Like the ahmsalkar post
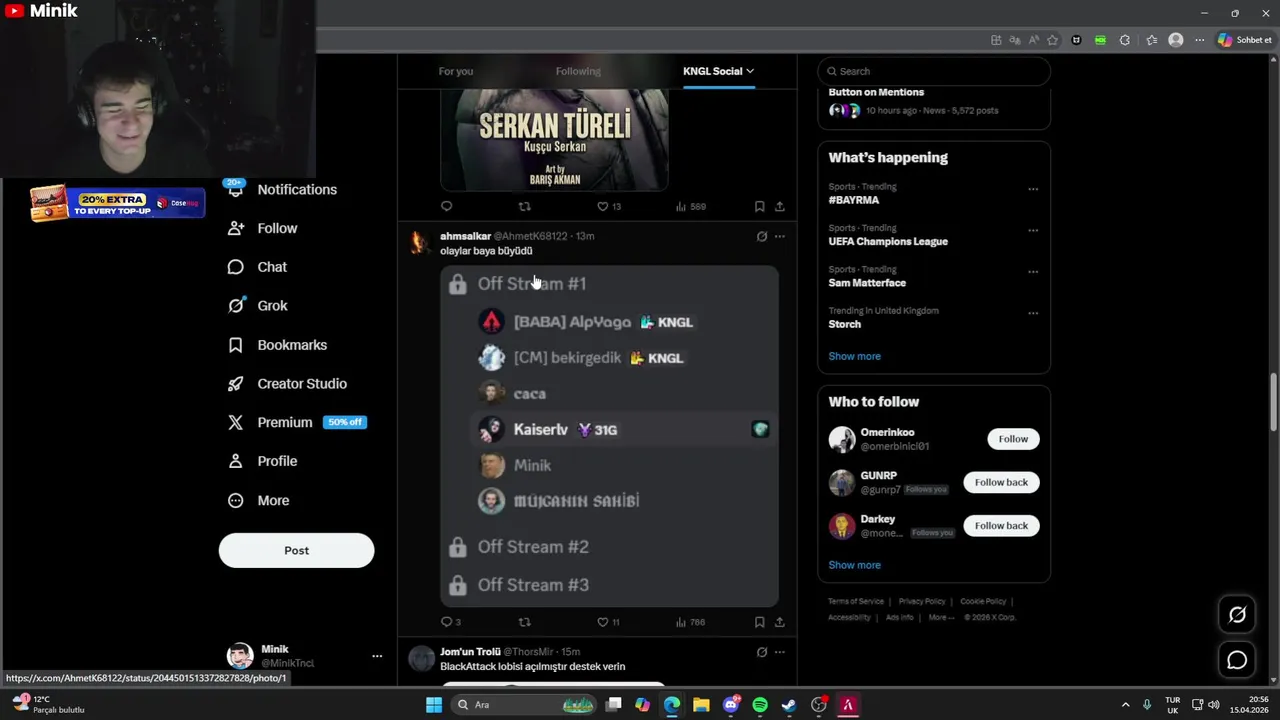The width and height of the screenshot is (1280, 720). (x=608, y=622)
